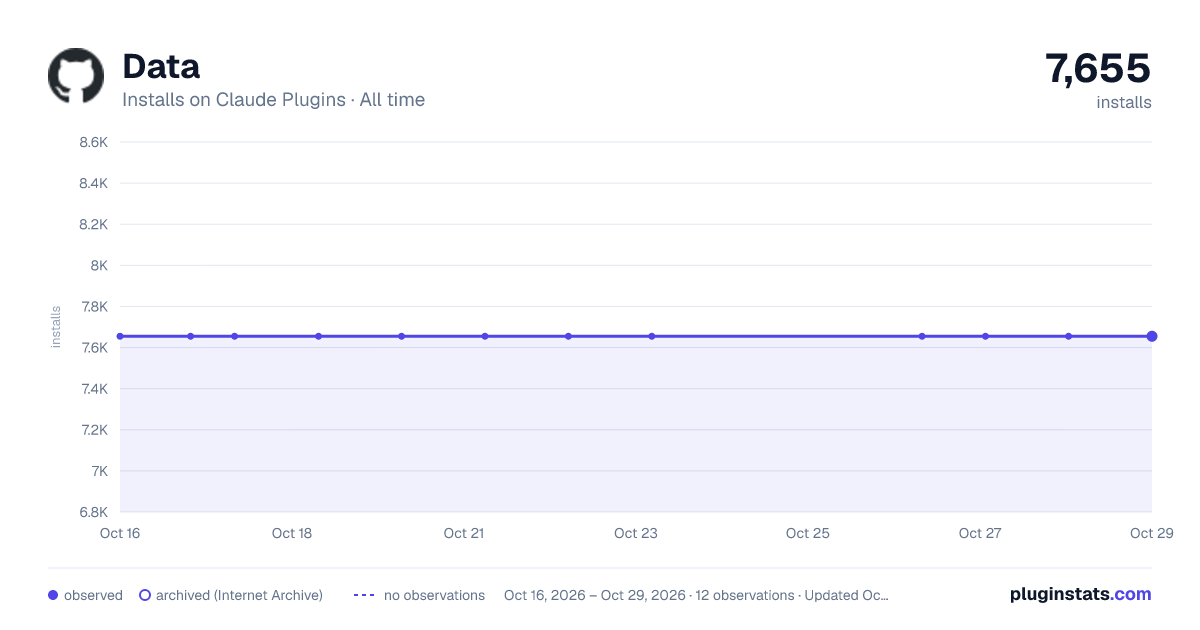Click the 8.2K y-axis label
This screenshot has width=1200, height=630.
click(x=93, y=224)
